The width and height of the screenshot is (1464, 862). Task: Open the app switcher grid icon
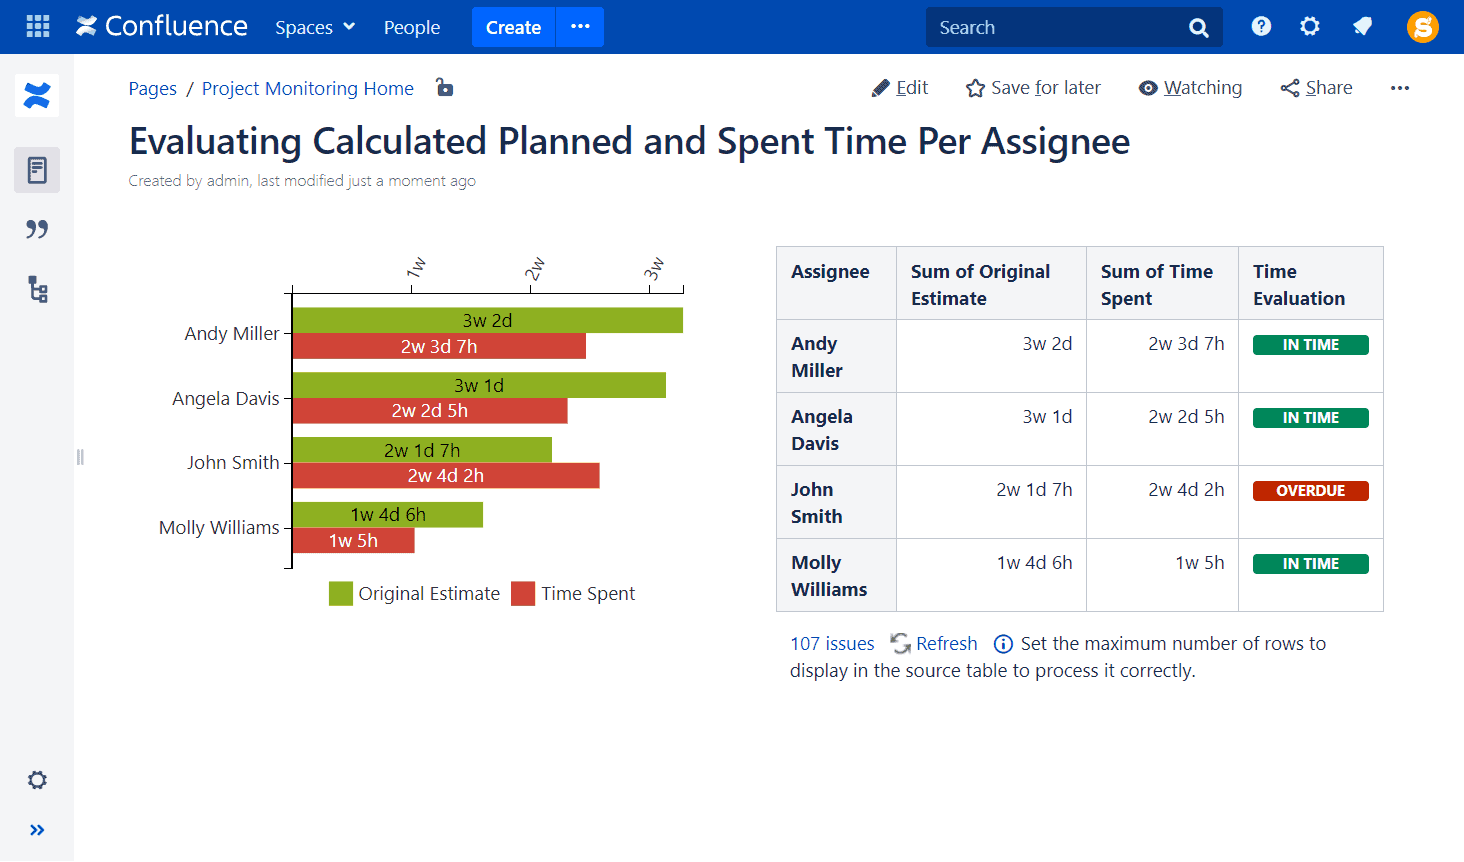38,27
